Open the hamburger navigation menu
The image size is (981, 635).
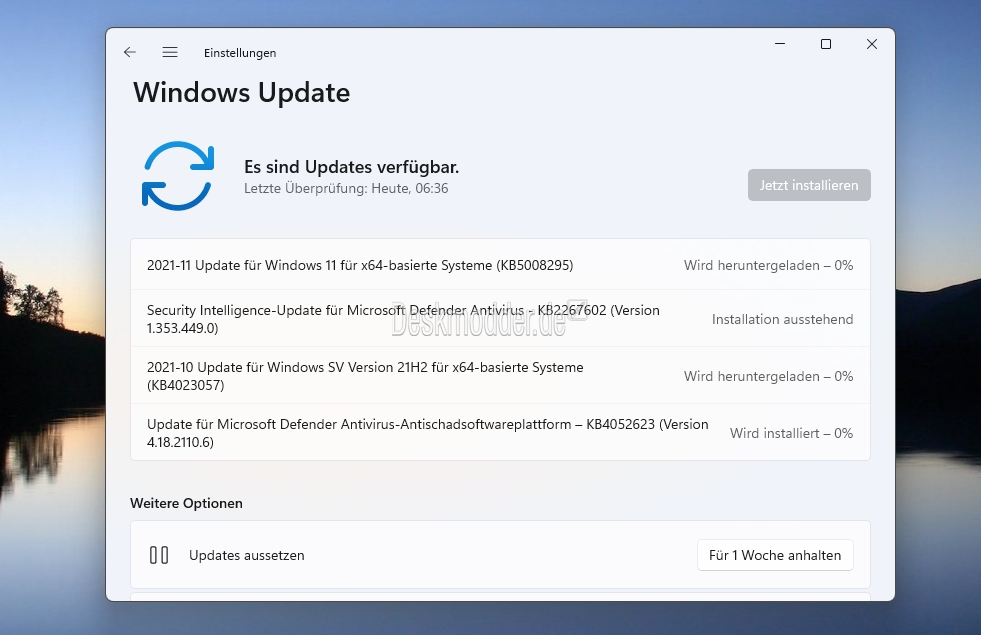pos(170,53)
